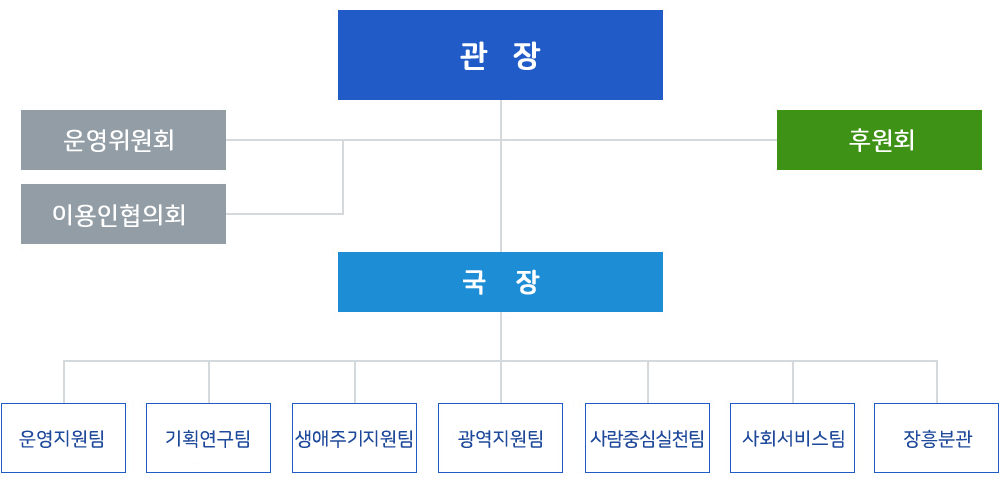
Task: Click the 이용인협의회 gray box
Action: point(123,214)
